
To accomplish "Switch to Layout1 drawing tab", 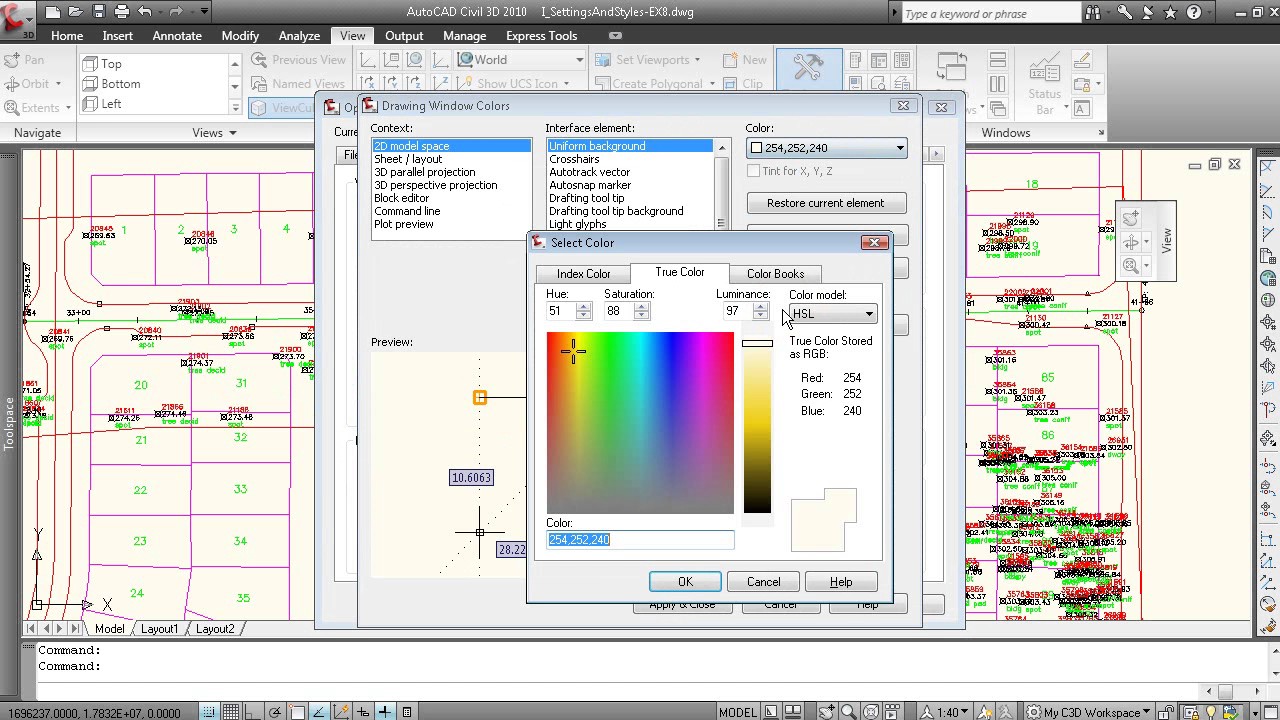I will (159, 629).
